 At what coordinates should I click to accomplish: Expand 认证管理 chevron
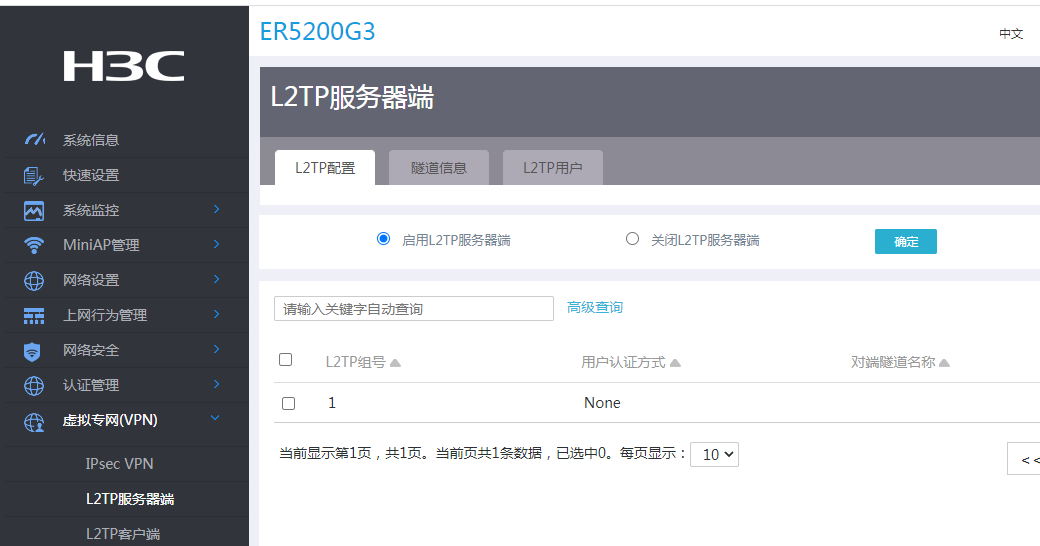(x=216, y=384)
